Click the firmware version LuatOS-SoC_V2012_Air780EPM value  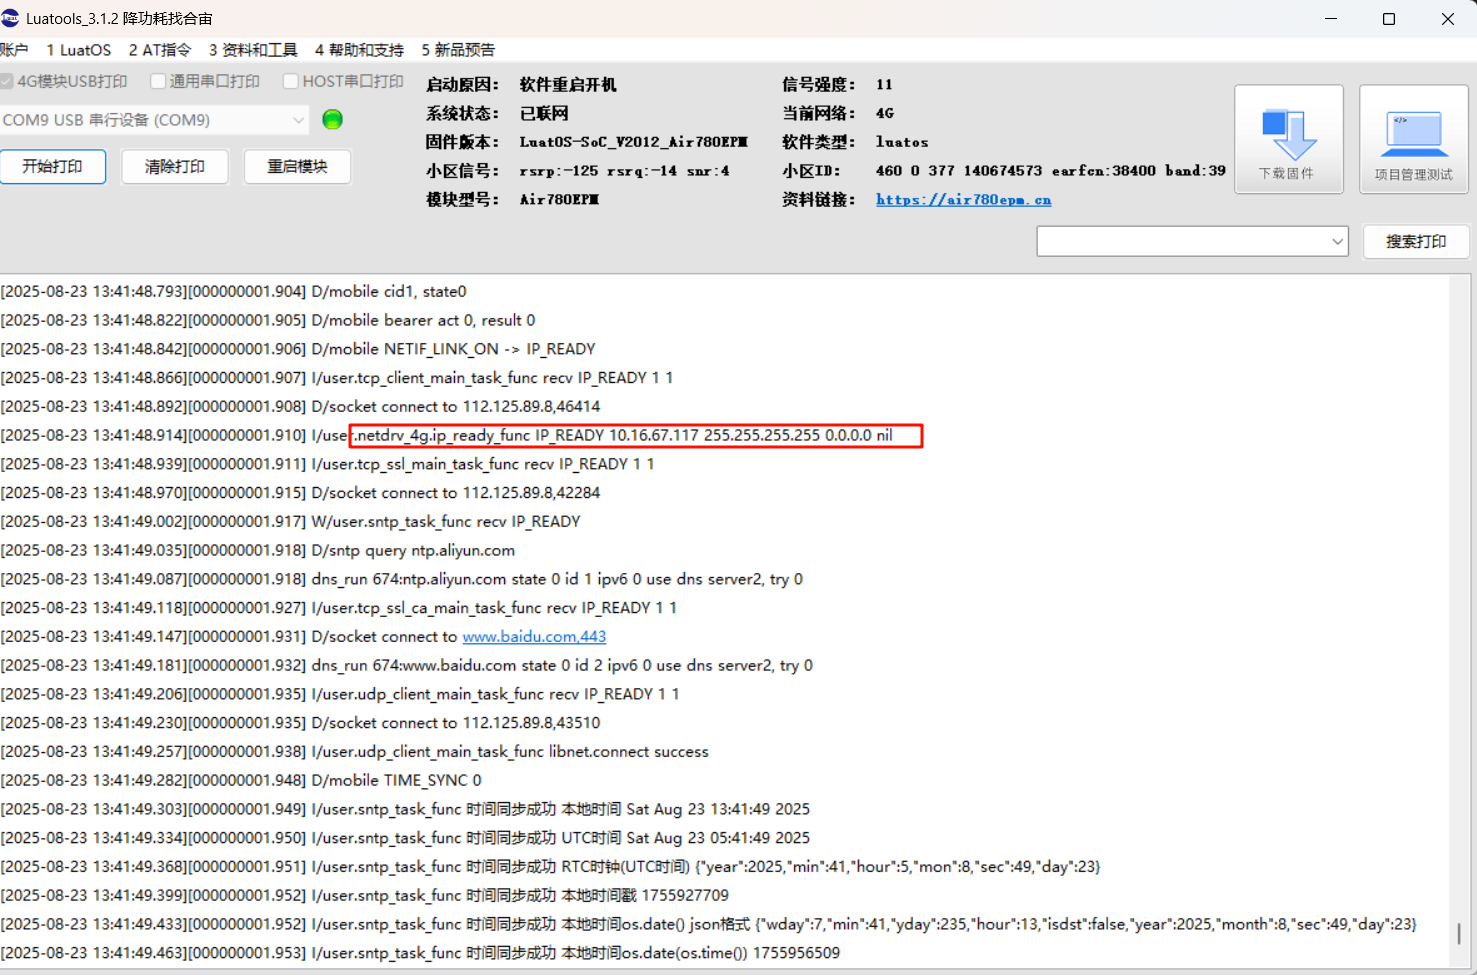pyautogui.click(x=634, y=142)
